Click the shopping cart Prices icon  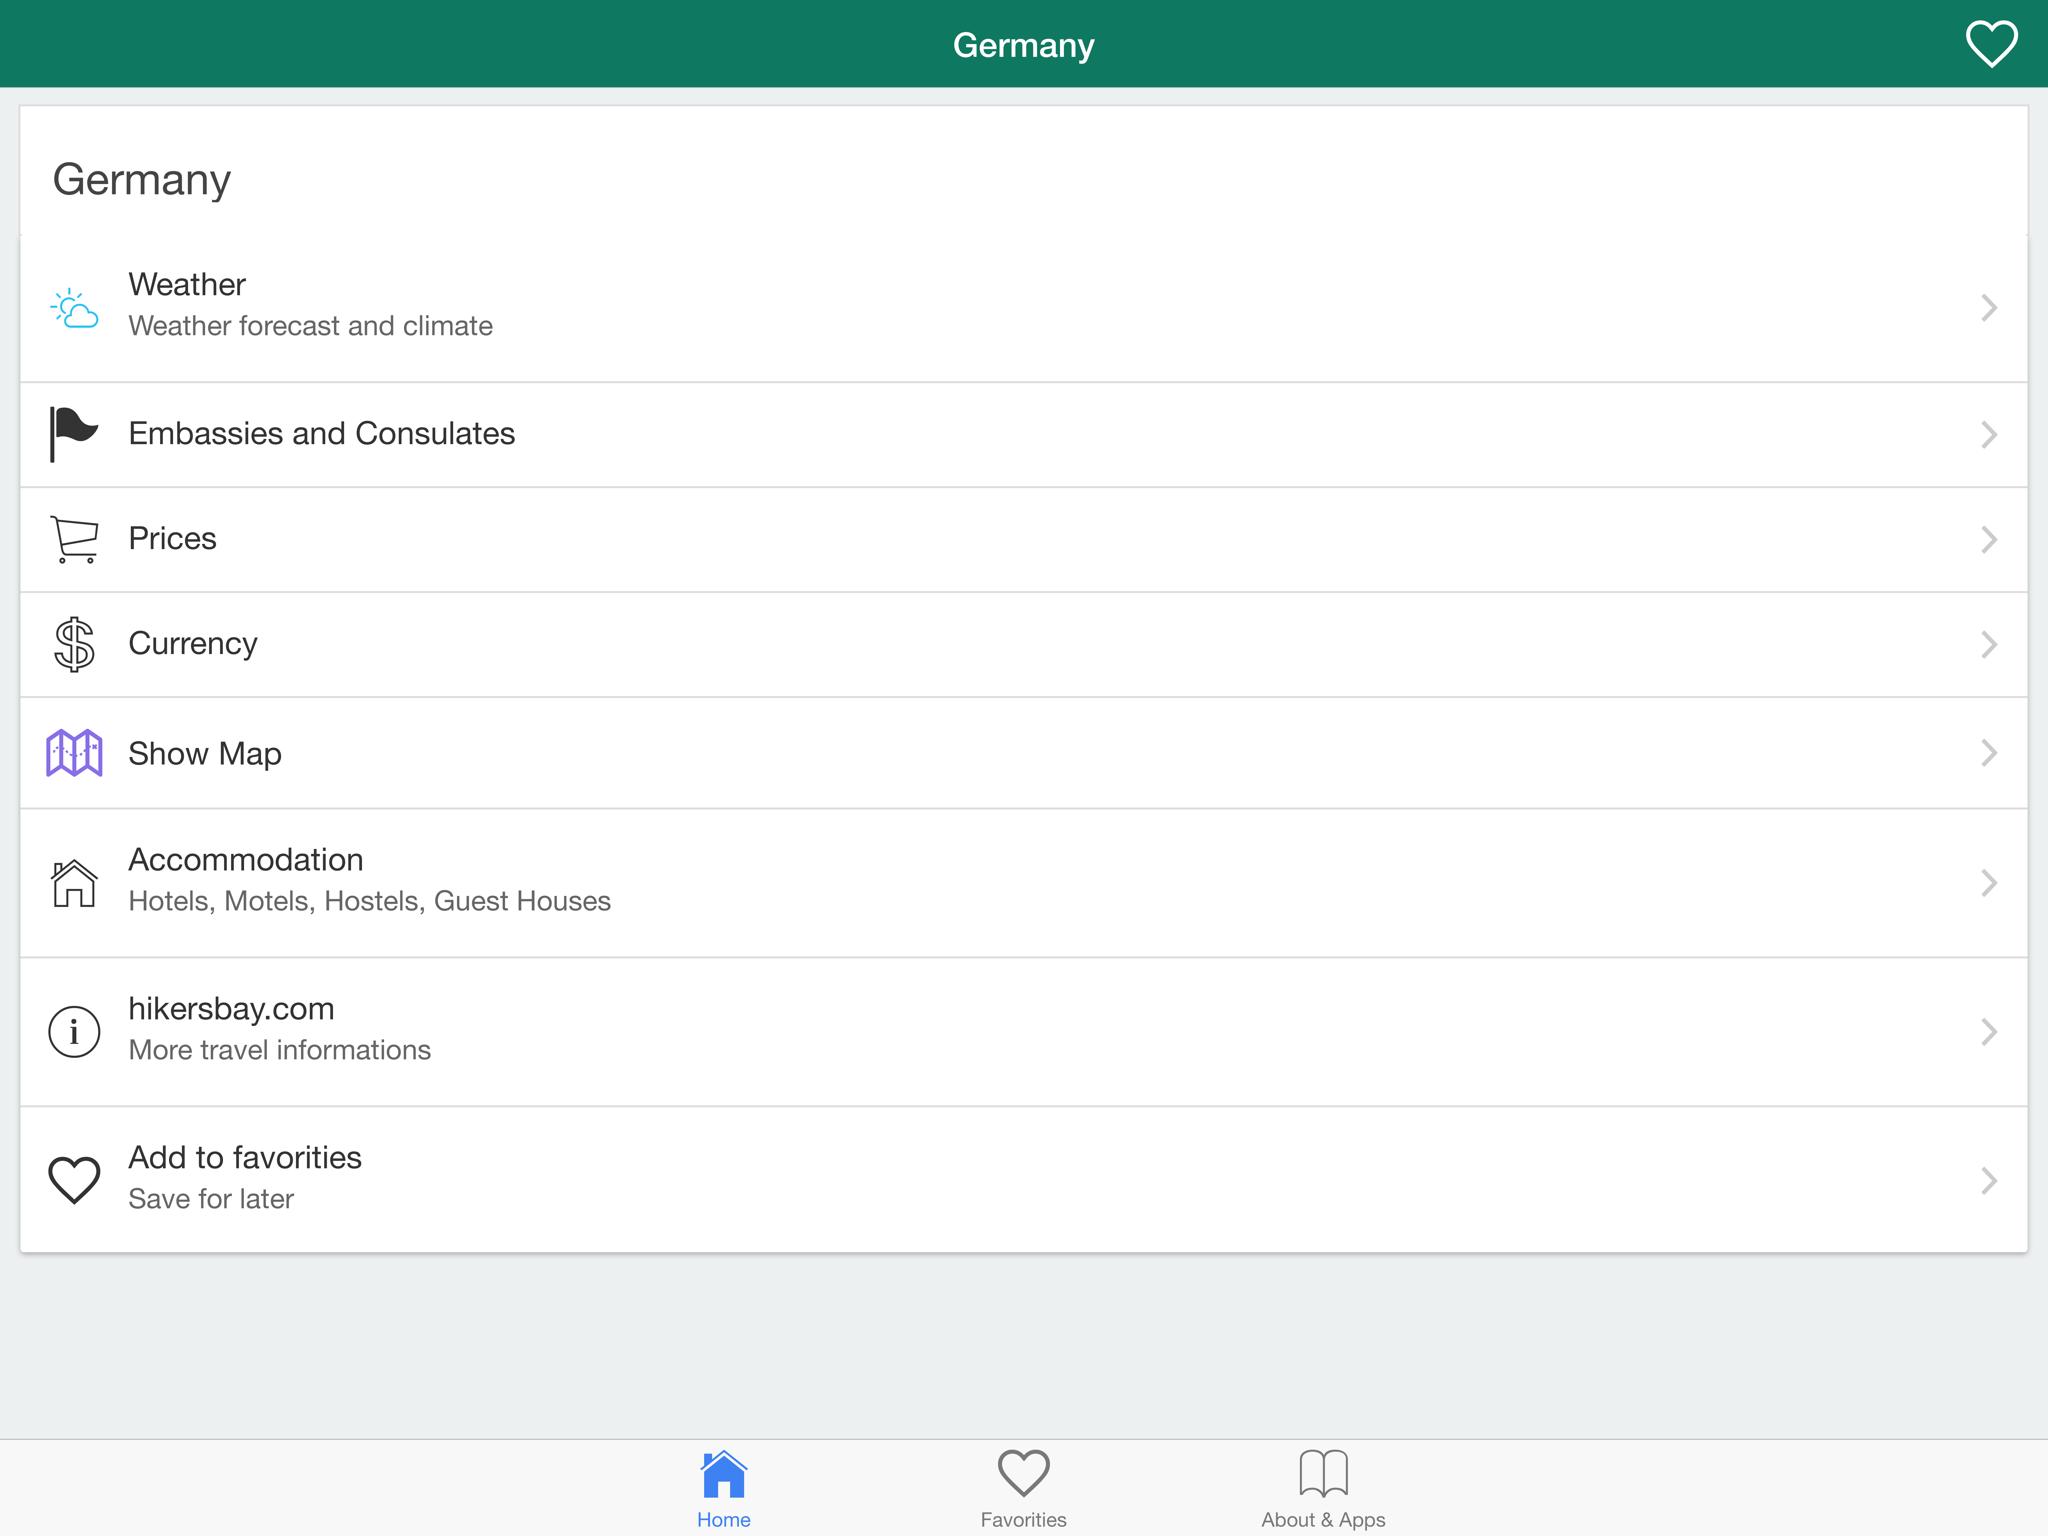pos(74,539)
